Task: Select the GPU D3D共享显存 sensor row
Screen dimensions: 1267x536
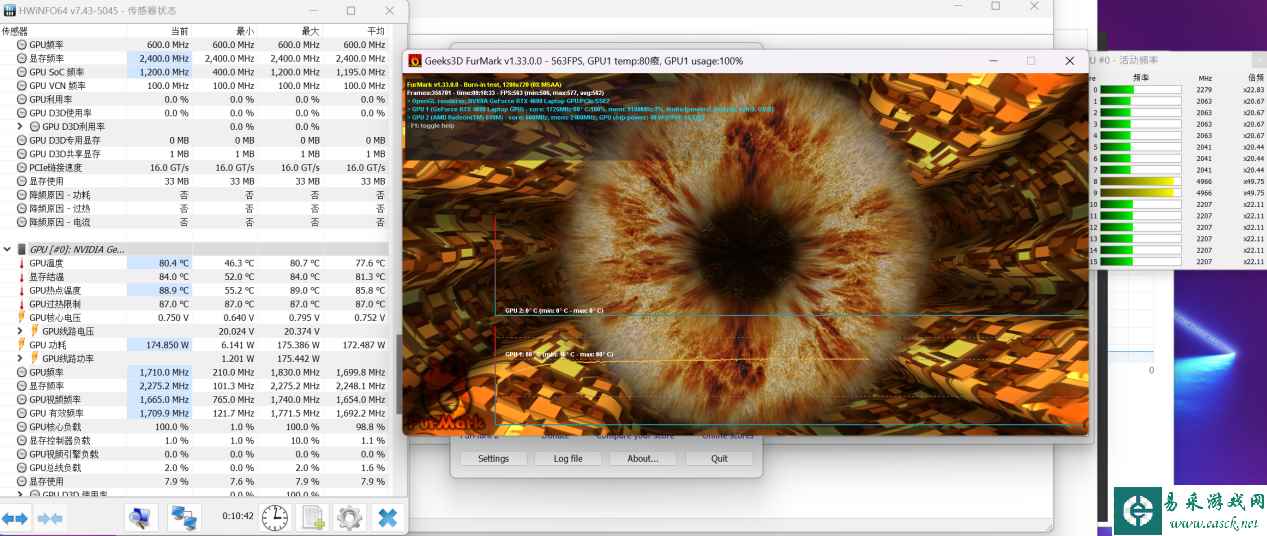Action: coord(194,154)
